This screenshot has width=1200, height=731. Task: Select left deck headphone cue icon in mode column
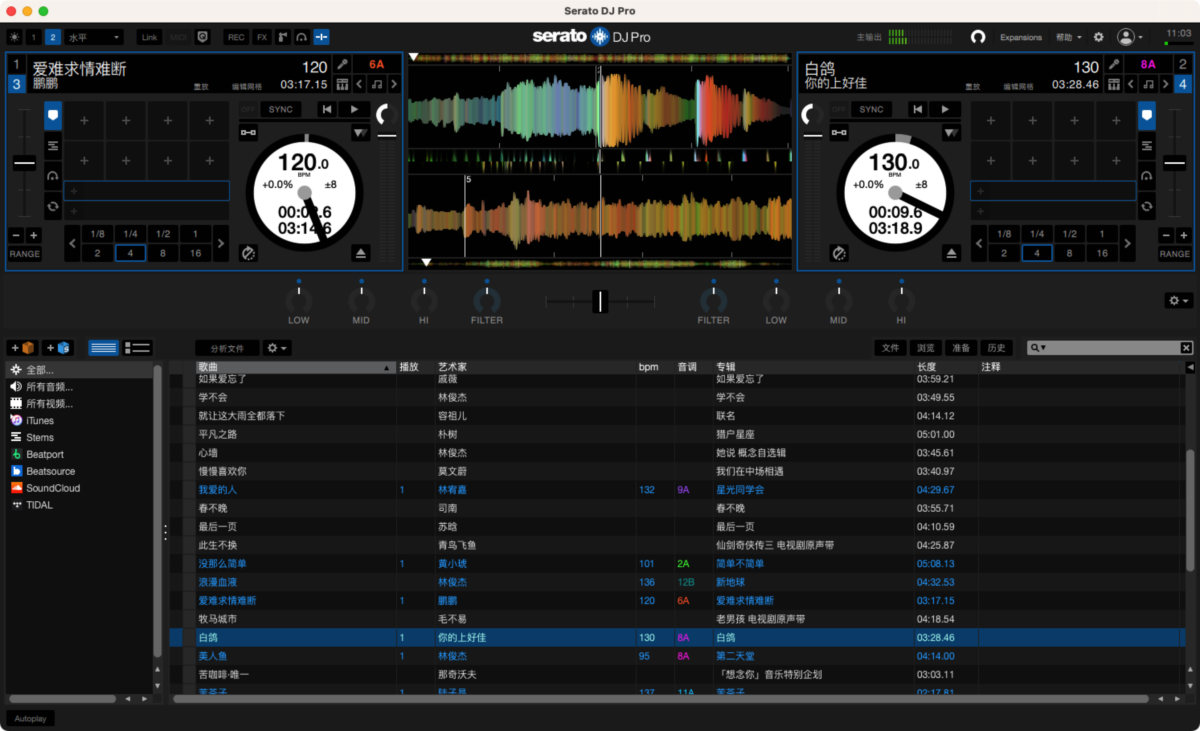(x=53, y=176)
